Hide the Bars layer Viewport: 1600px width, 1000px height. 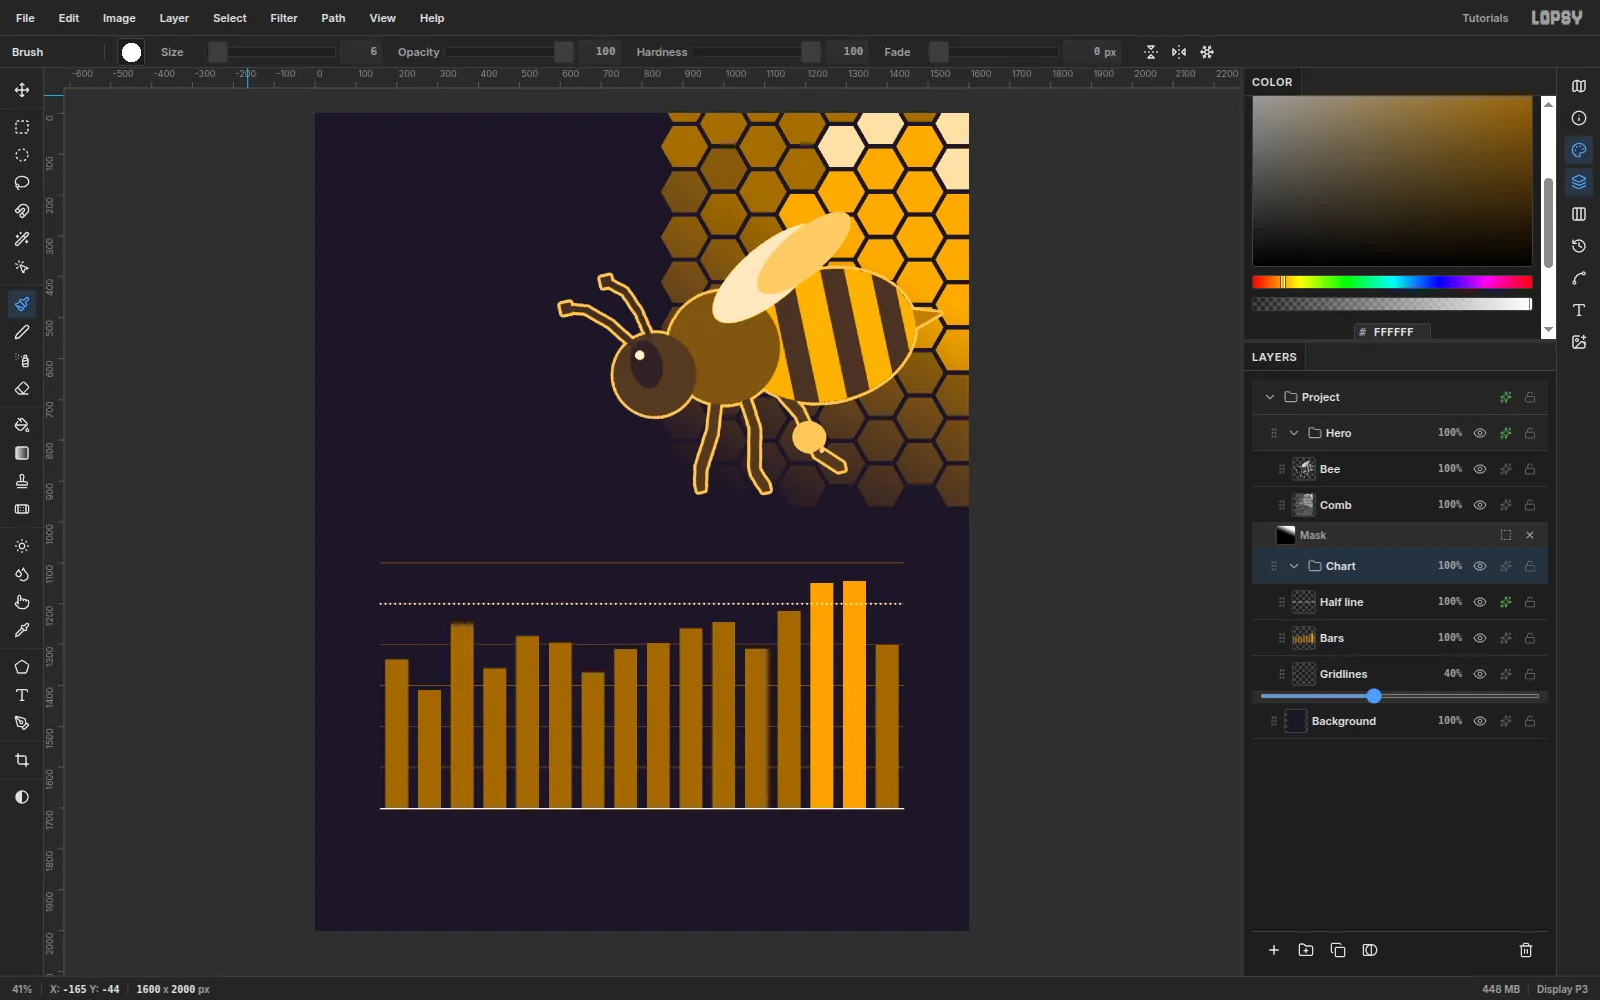[1480, 638]
